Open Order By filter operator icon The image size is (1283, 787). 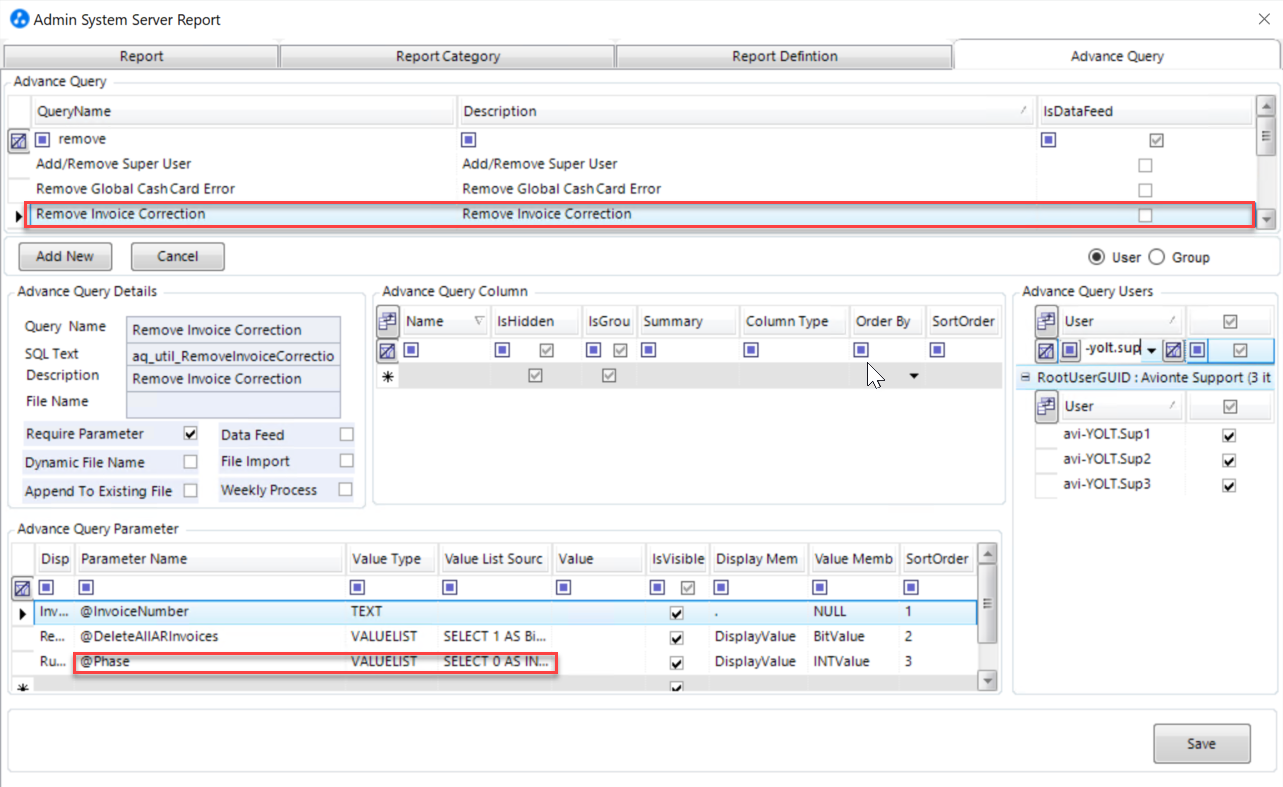(x=861, y=350)
